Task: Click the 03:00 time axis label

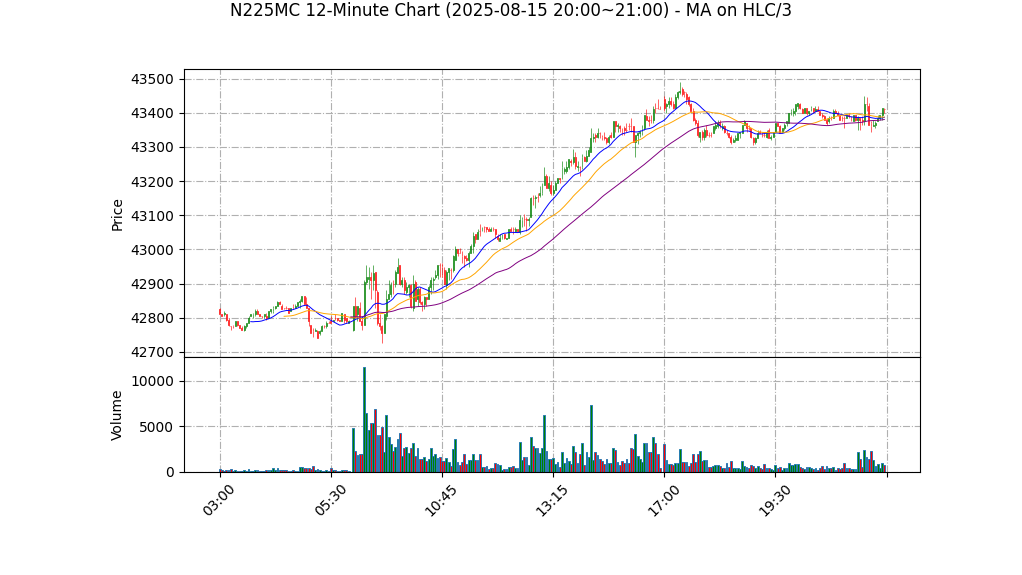Action: 218,501
